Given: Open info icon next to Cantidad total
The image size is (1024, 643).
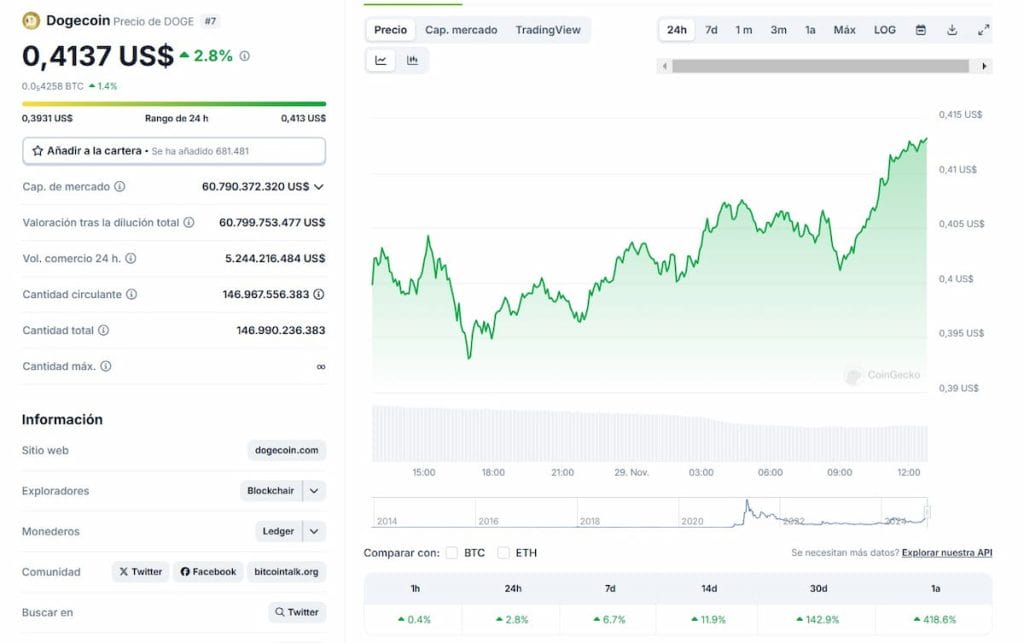Looking at the screenshot, I should [103, 330].
